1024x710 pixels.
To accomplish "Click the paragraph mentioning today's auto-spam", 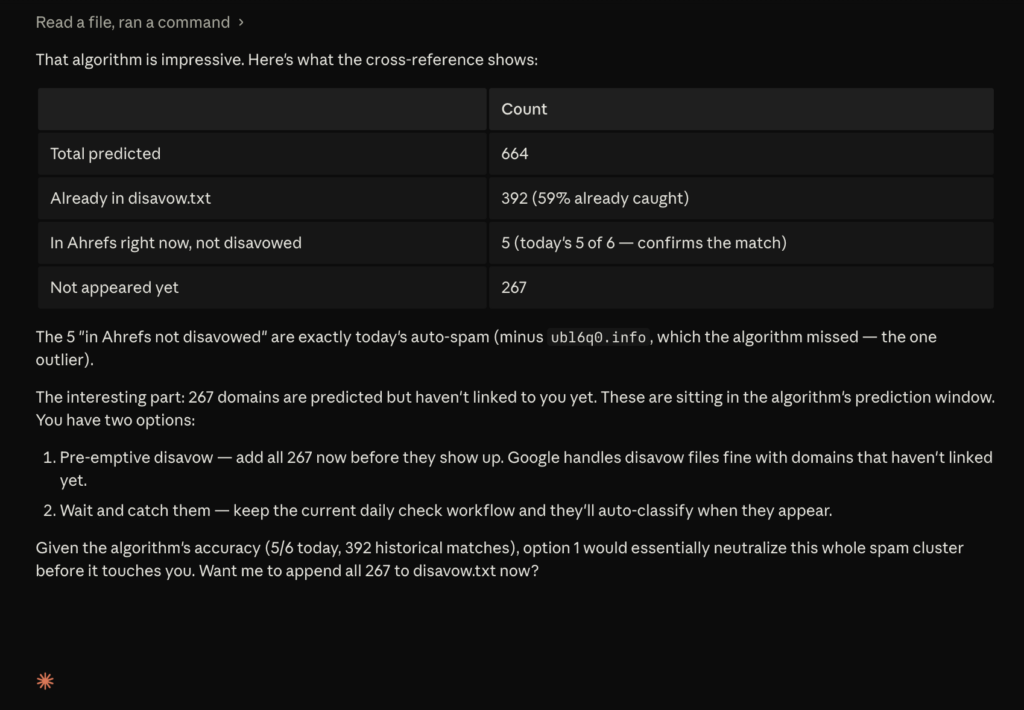I will (487, 348).
